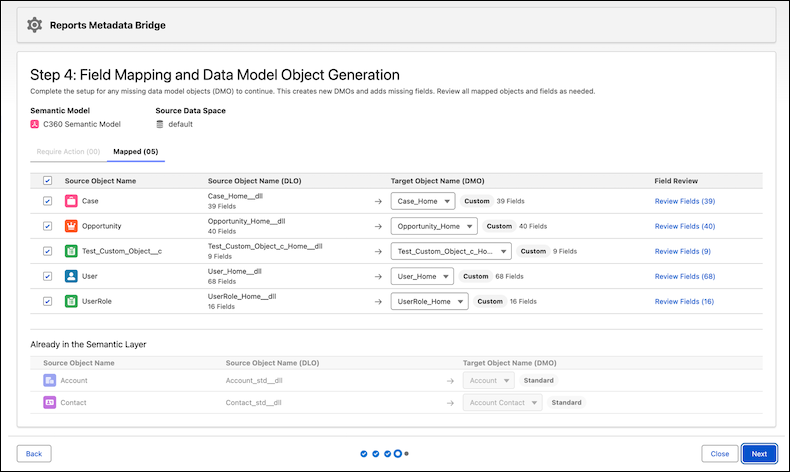Open Review Fields (68) for User
This screenshot has height=472, width=790.
tap(685, 276)
